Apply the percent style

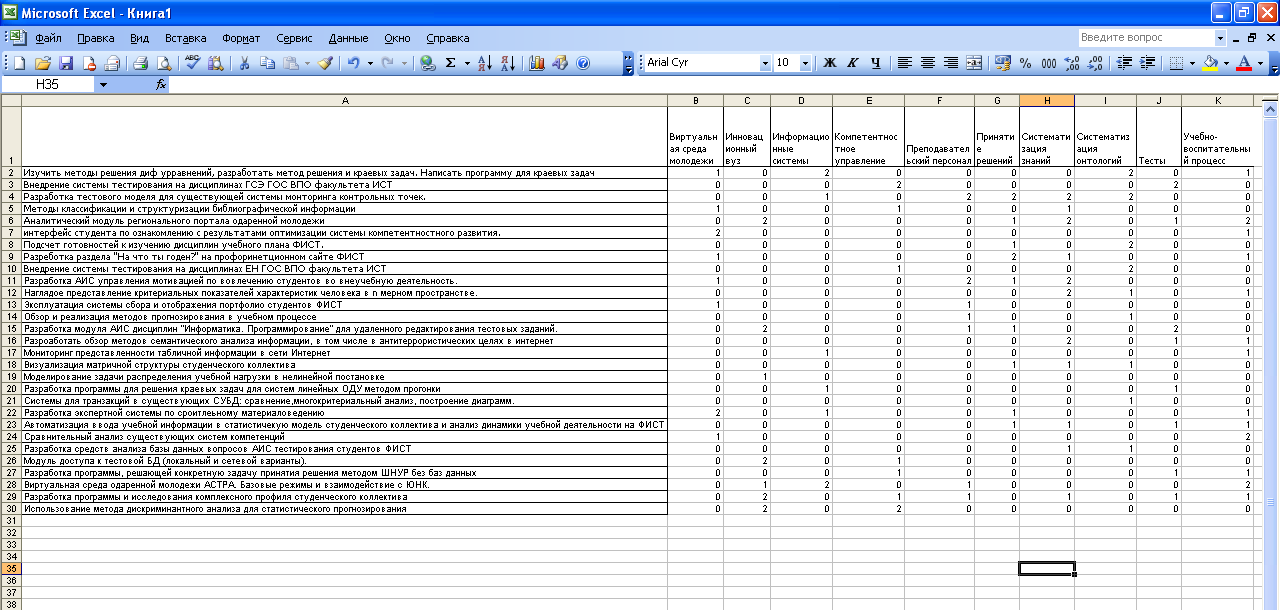1026,62
